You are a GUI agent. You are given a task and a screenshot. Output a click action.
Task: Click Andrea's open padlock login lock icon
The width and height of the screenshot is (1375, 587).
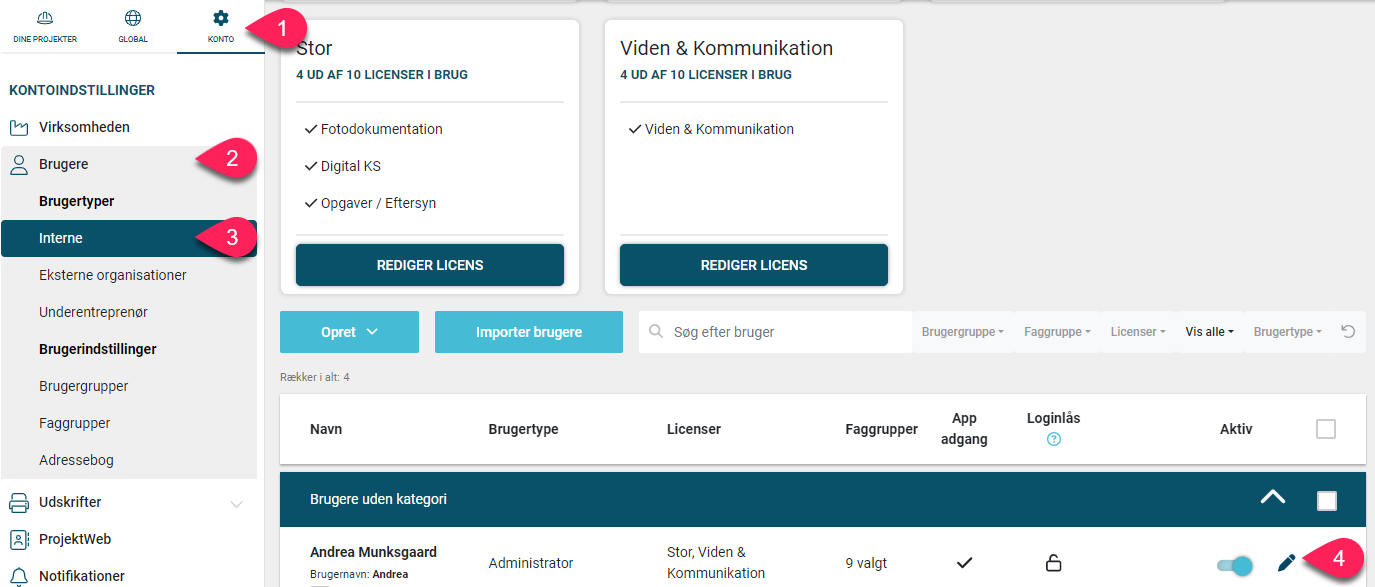click(1053, 563)
